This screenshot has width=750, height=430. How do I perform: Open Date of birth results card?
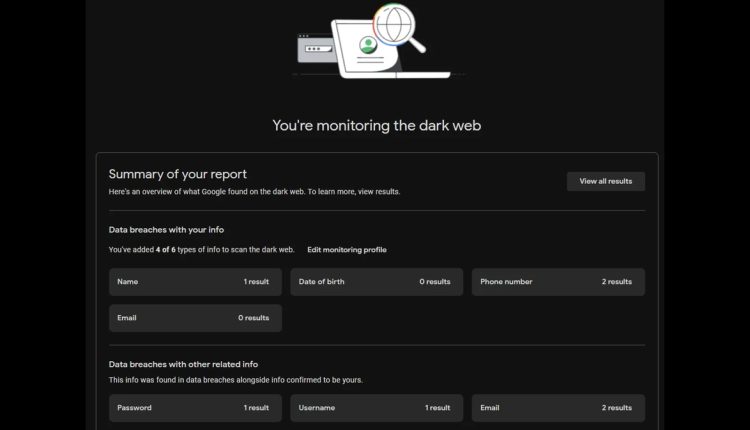(x=376, y=282)
